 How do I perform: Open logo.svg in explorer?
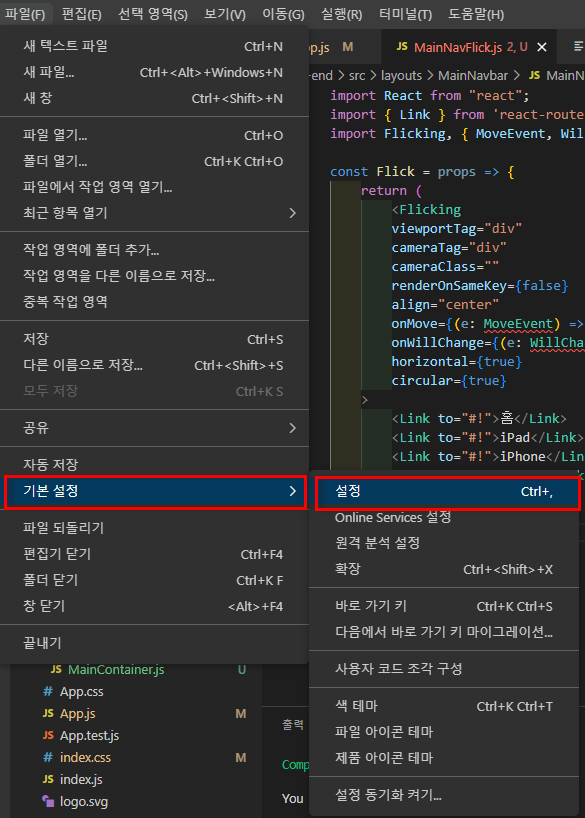[x=83, y=801]
